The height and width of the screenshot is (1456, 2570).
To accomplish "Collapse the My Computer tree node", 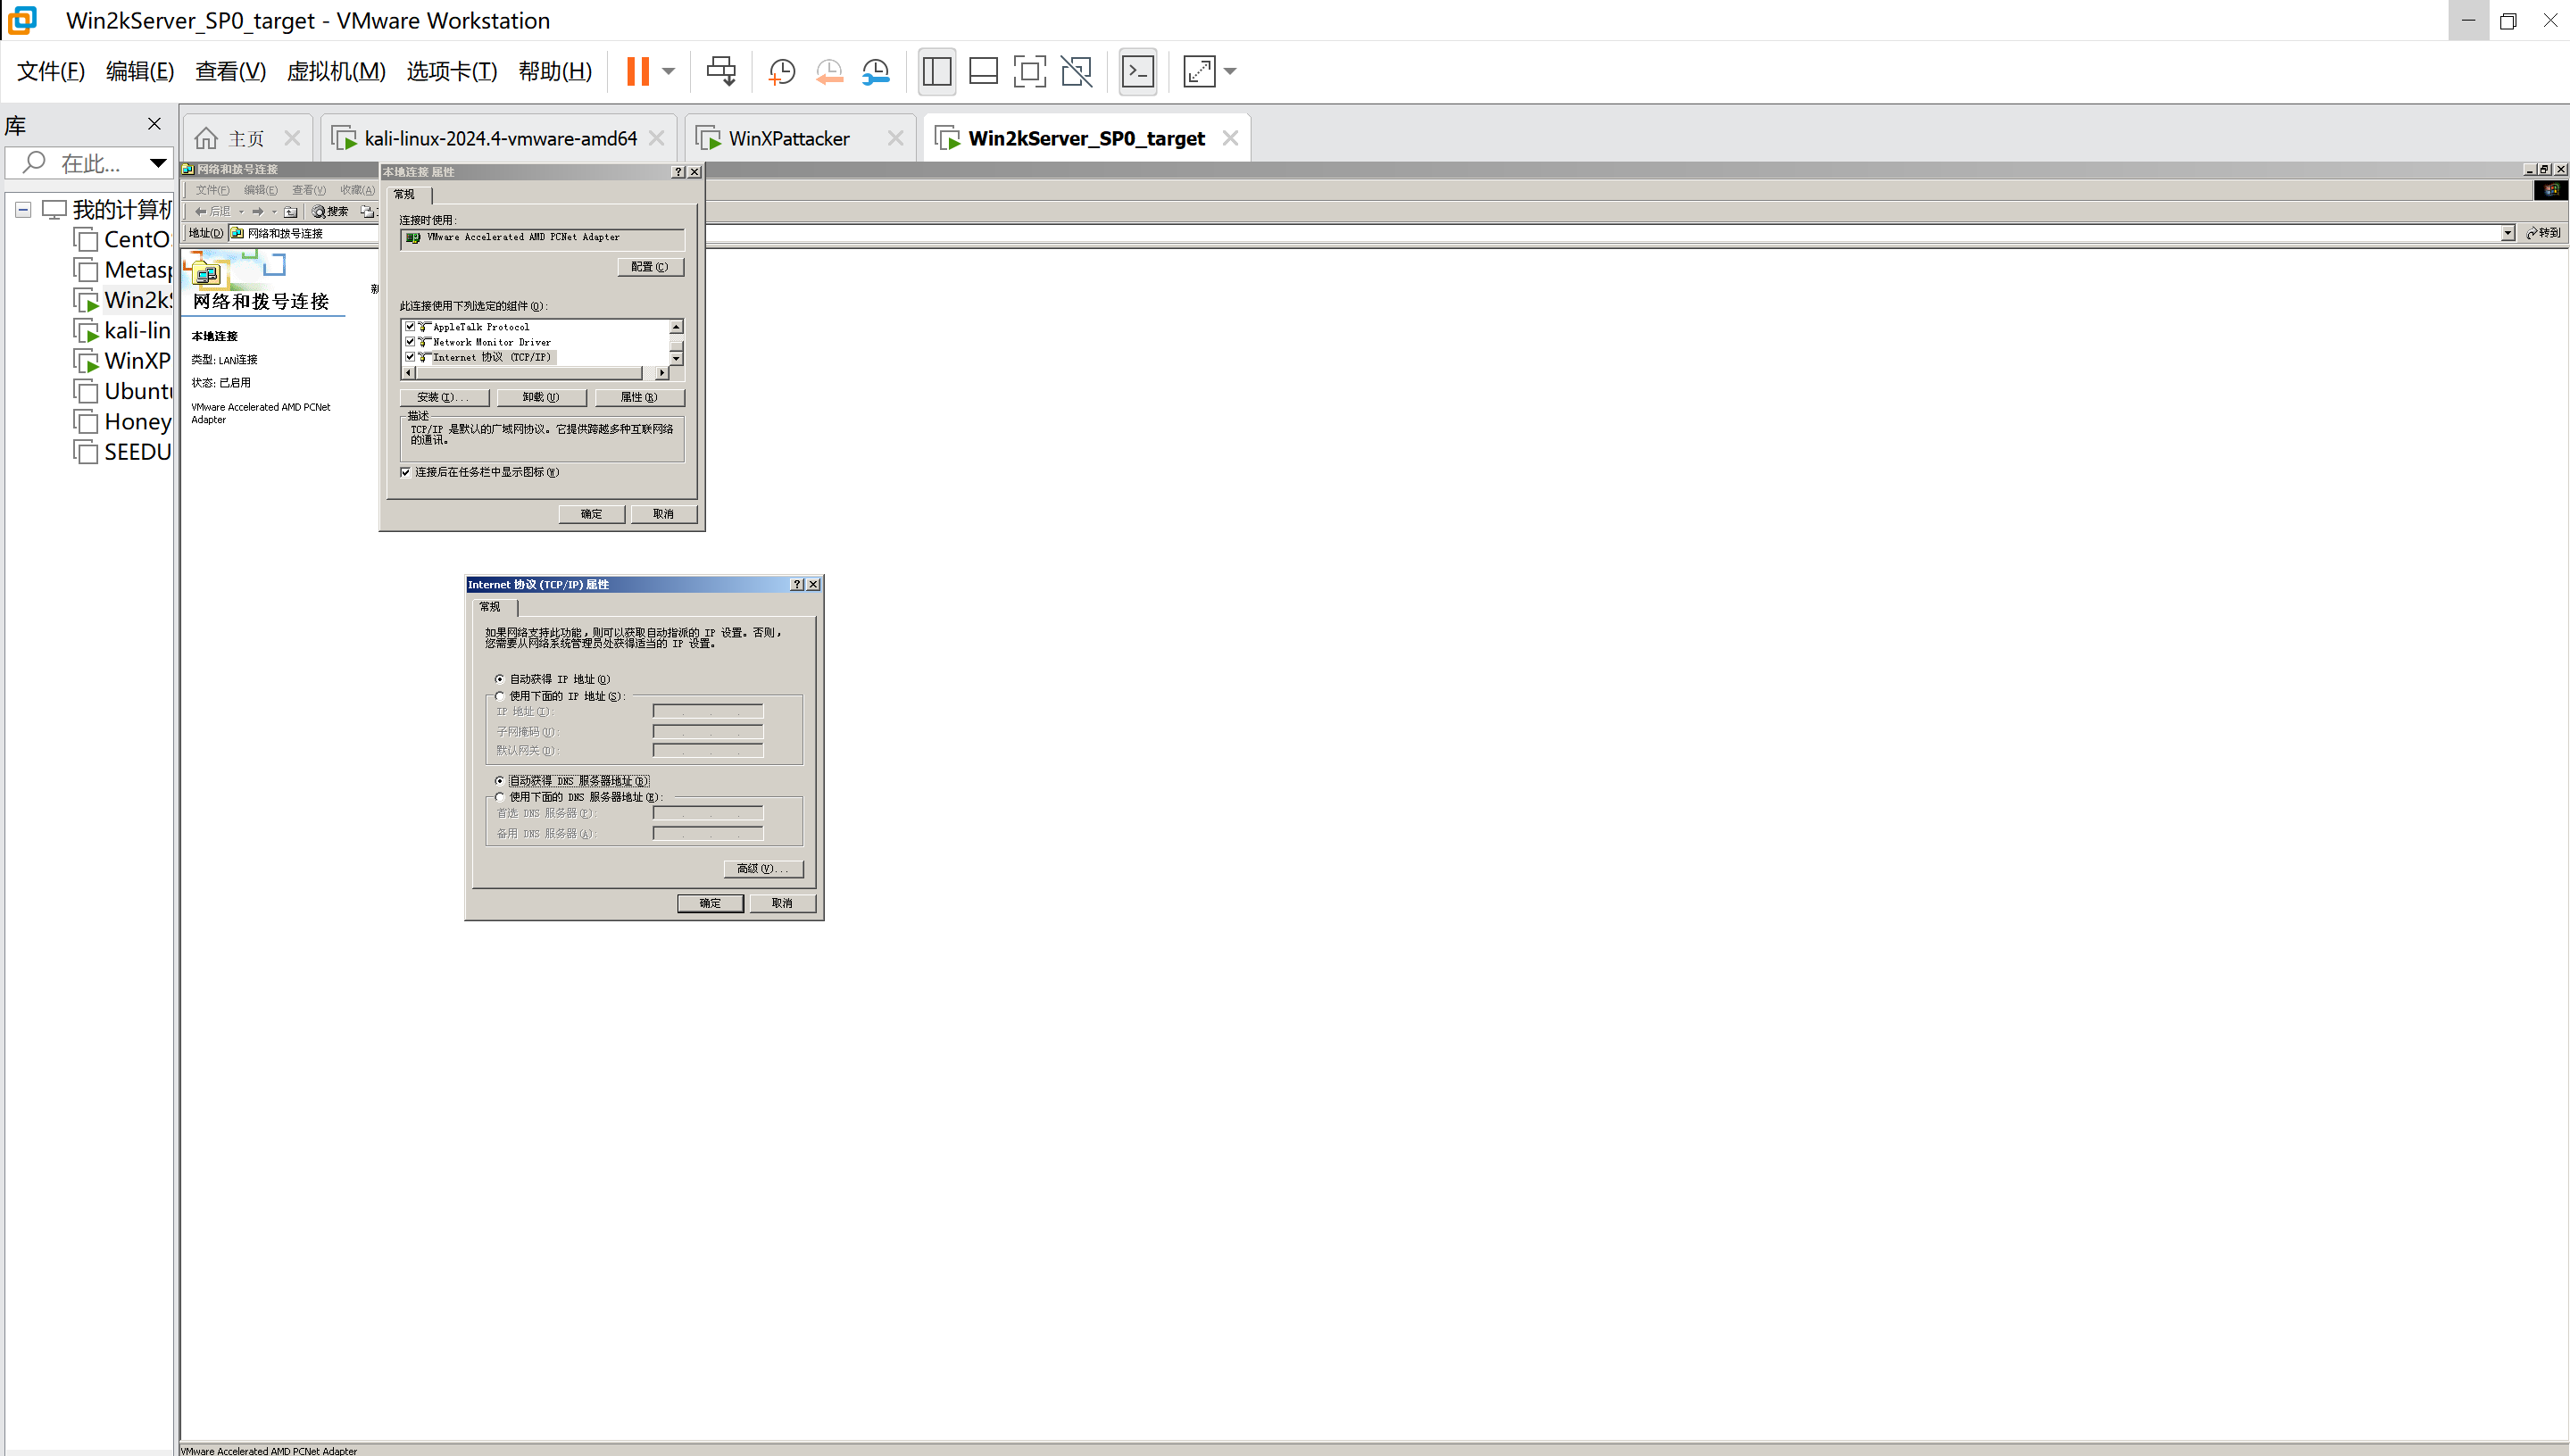I will (23, 209).
